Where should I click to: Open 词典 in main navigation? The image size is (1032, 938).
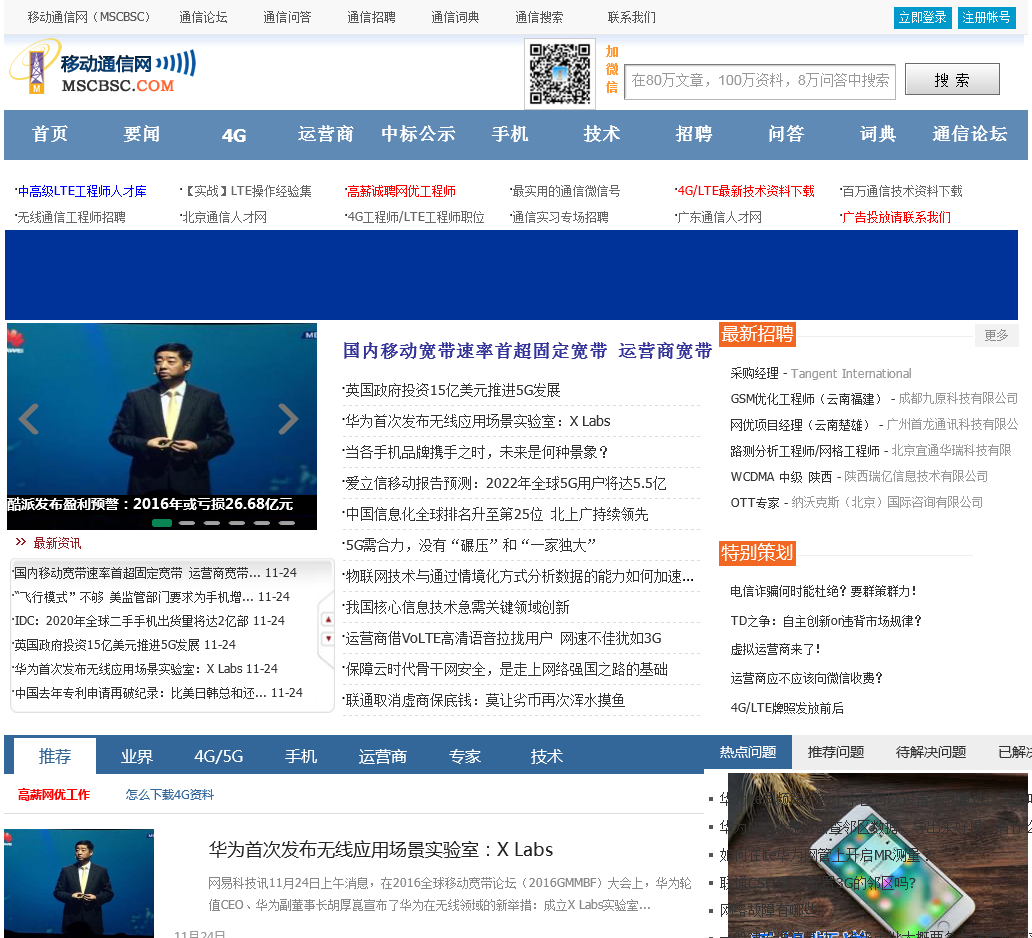coord(878,134)
